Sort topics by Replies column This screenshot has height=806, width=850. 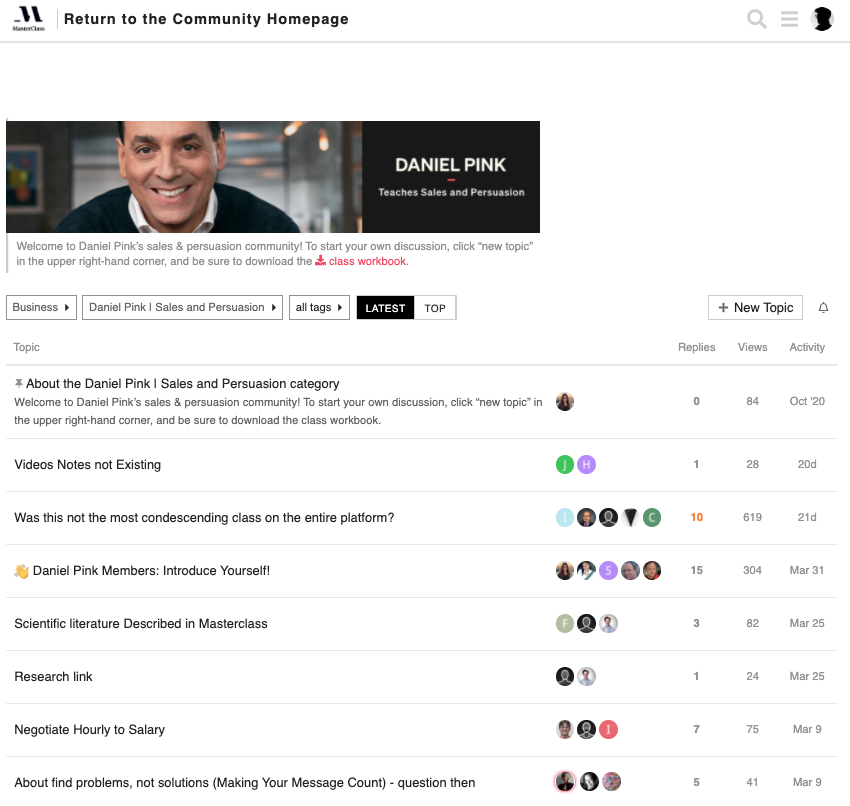coord(697,347)
